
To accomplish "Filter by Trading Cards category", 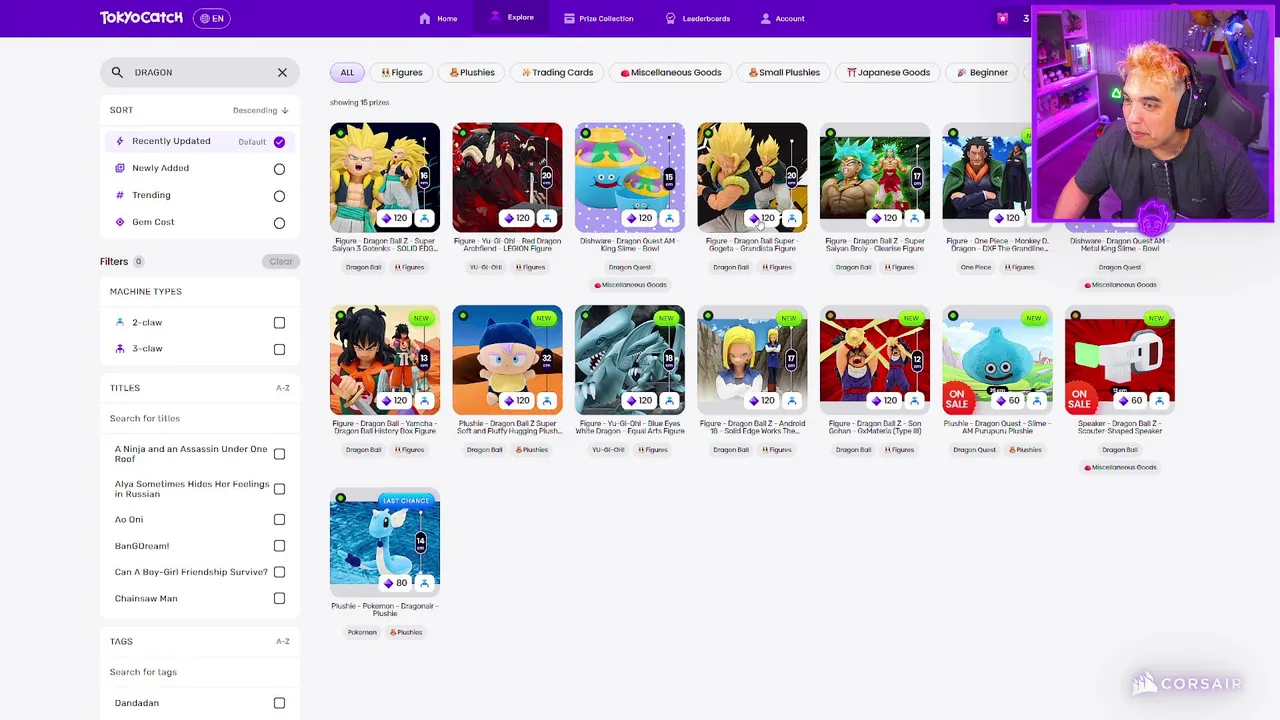I will click(x=557, y=72).
